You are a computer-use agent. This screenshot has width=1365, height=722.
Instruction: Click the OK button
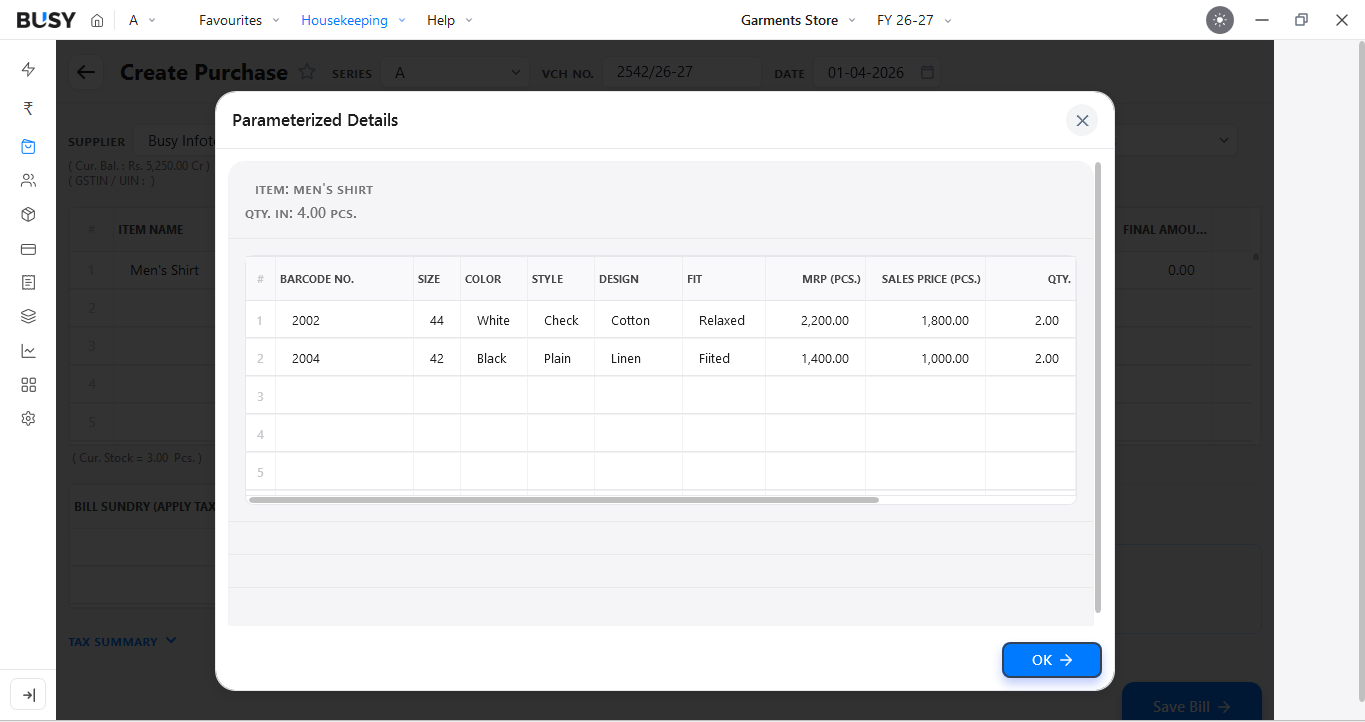(1052, 660)
